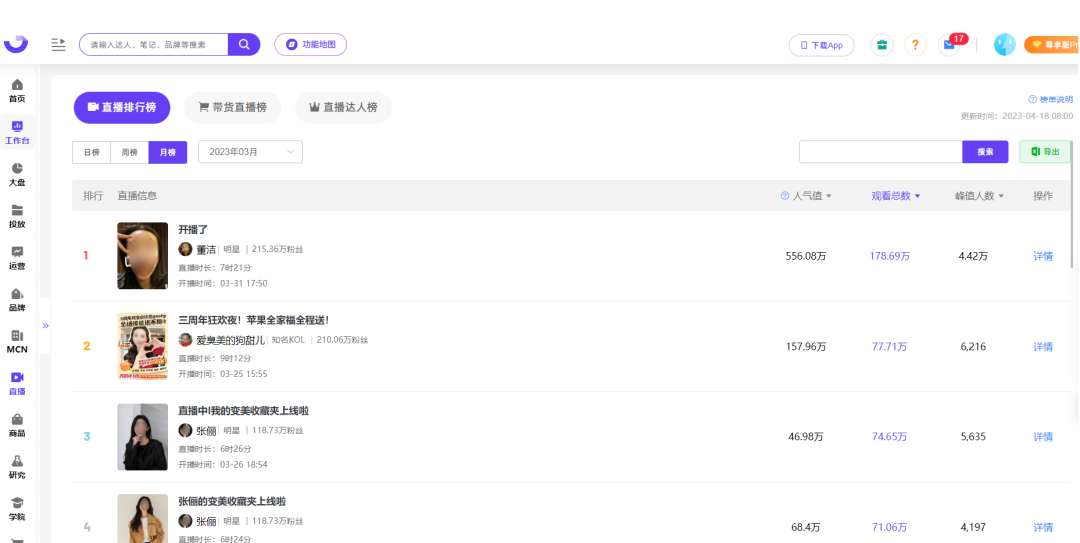Switch to 带货直播榜 tab
1080x543 pixels.
point(232,107)
